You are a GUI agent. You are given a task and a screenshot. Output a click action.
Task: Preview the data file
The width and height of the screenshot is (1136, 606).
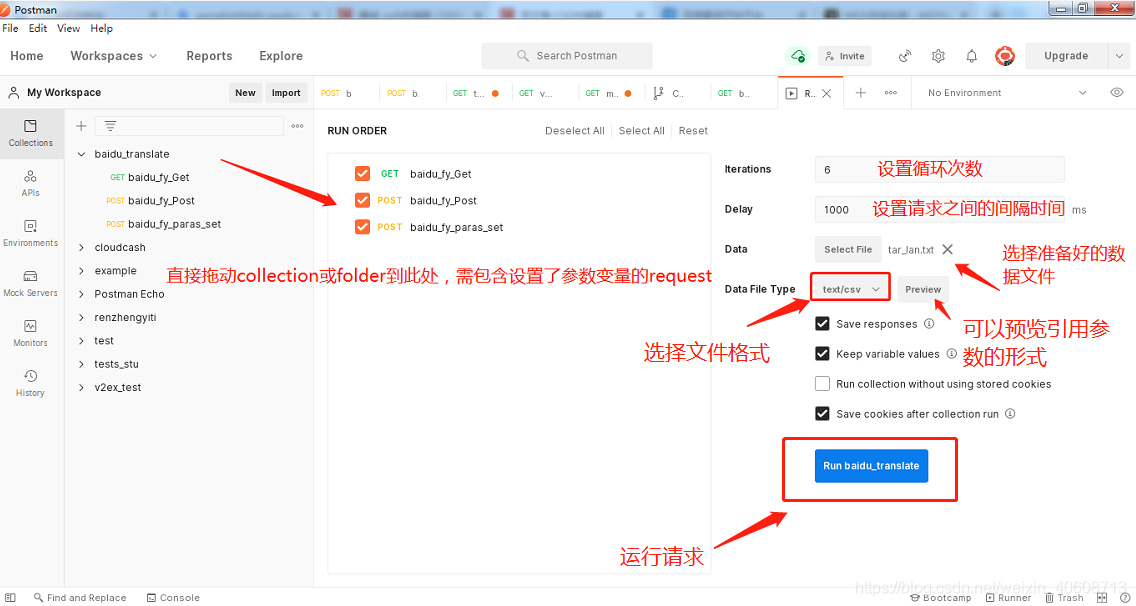point(923,289)
